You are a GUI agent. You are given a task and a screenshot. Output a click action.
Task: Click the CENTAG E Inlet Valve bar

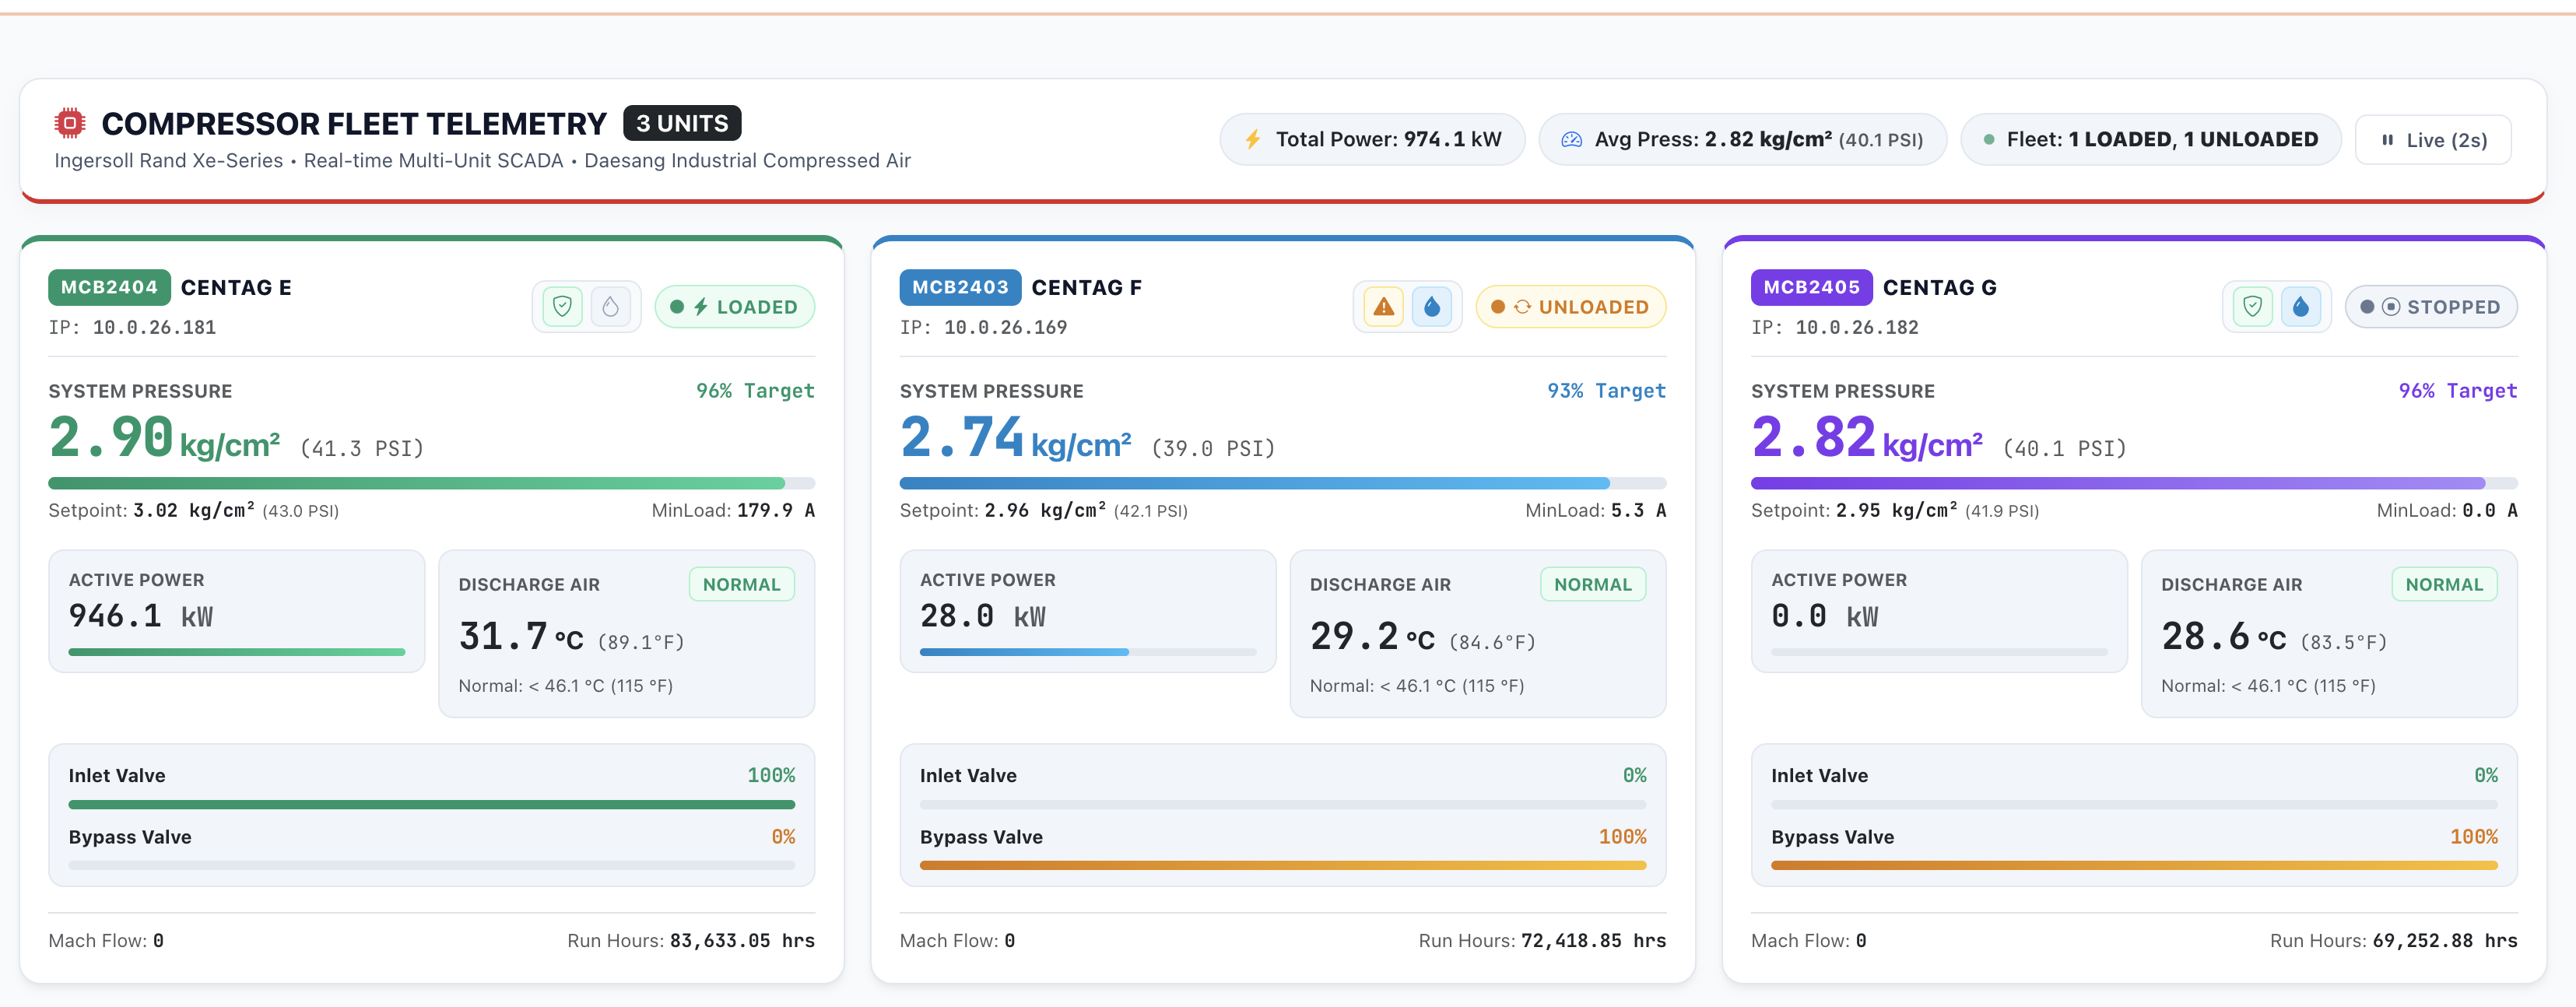tap(432, 804)
